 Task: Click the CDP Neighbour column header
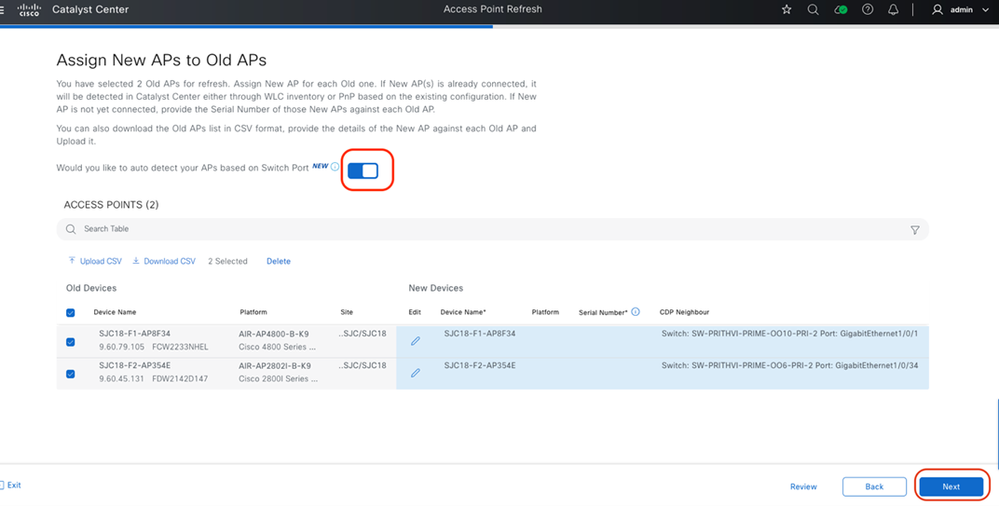(684, 312)
